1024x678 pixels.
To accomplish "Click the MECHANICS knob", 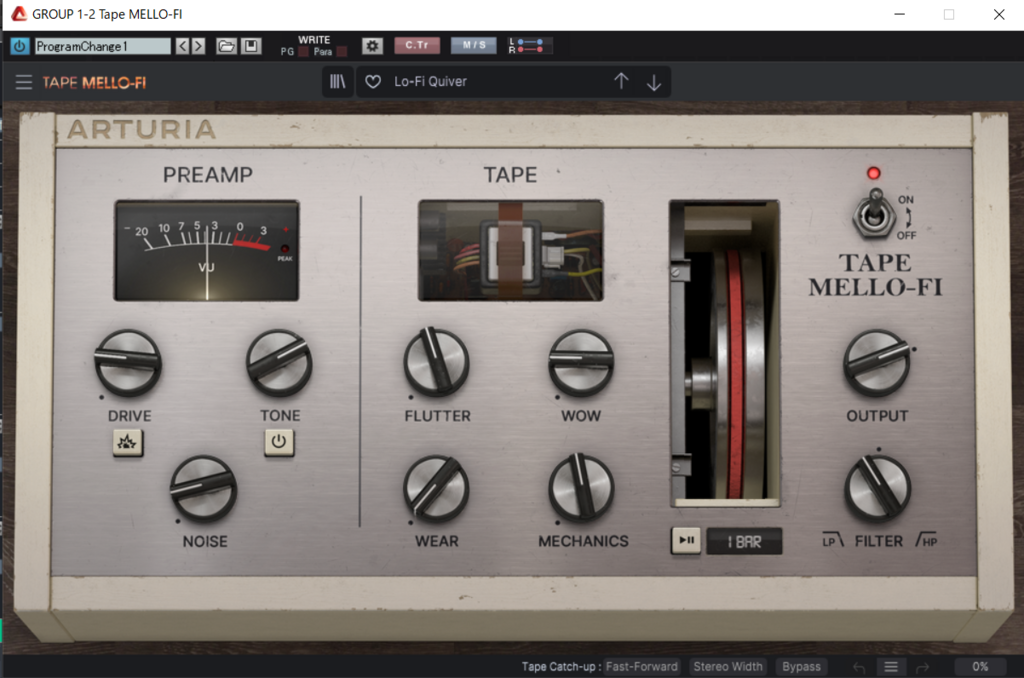I will [581, 488].
